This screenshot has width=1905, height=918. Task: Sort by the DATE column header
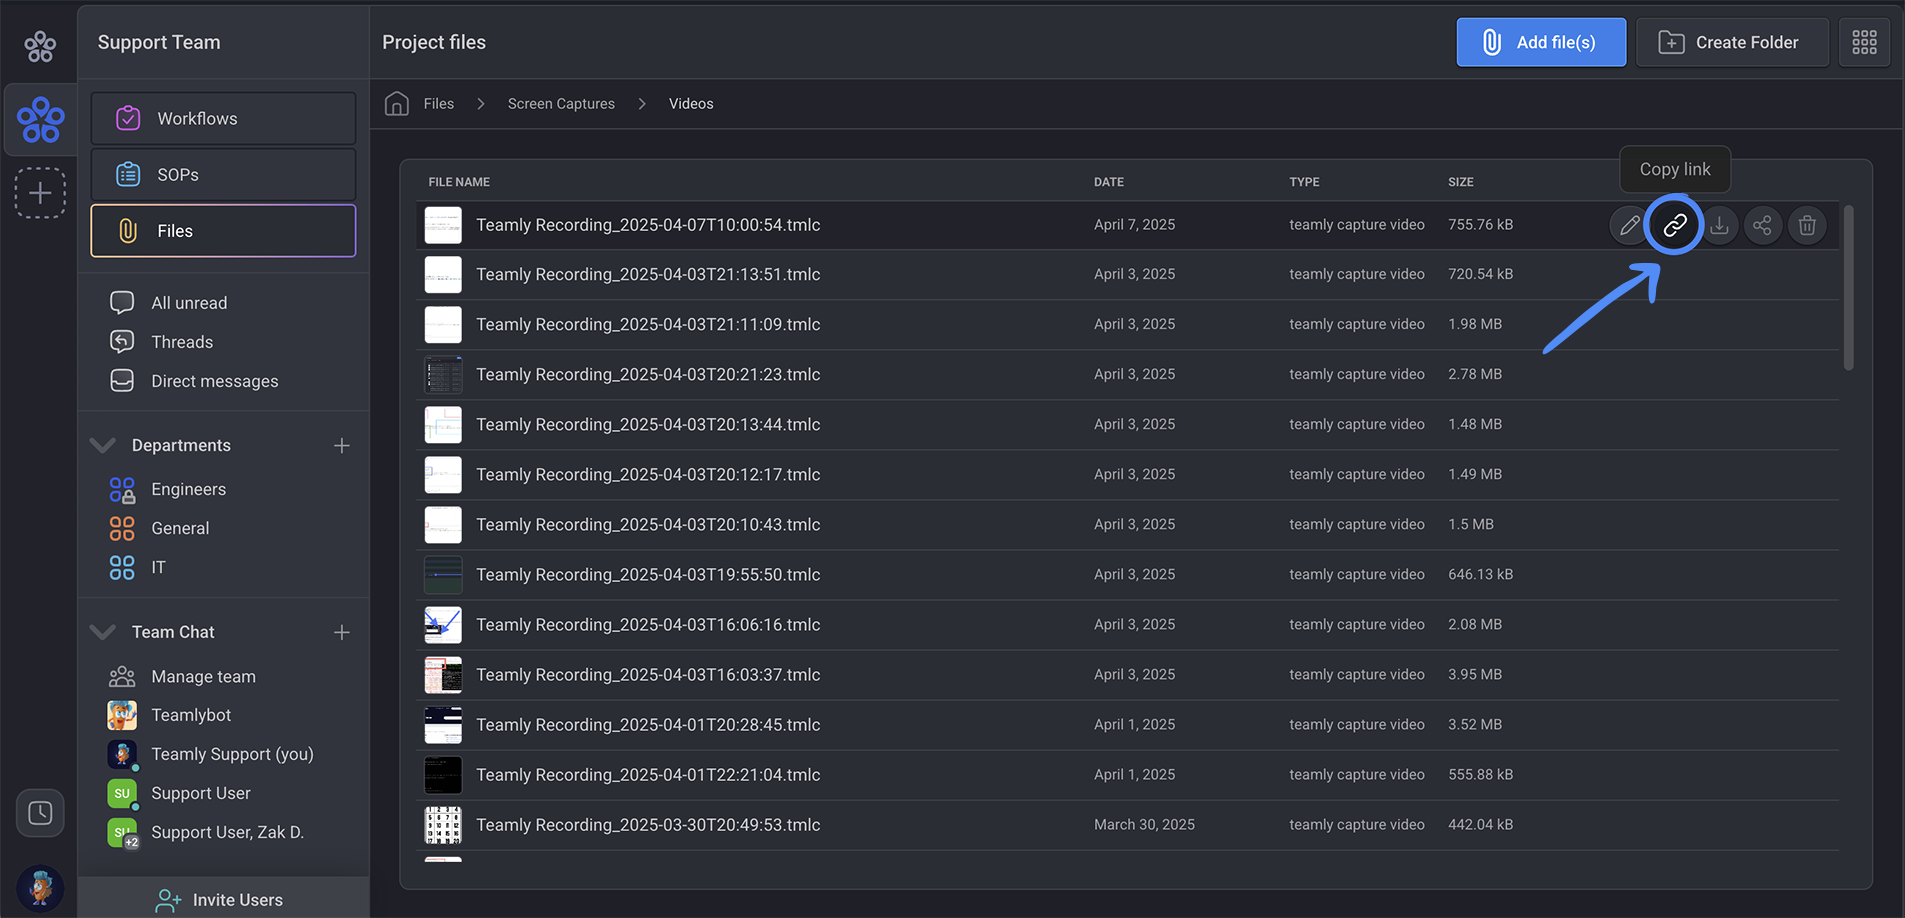(1109, 182)
